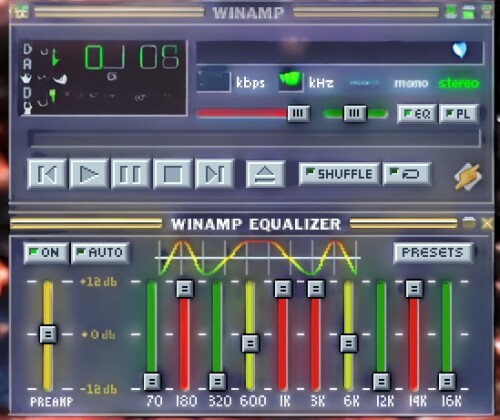Click the song position seek bar

click(255, 138)
